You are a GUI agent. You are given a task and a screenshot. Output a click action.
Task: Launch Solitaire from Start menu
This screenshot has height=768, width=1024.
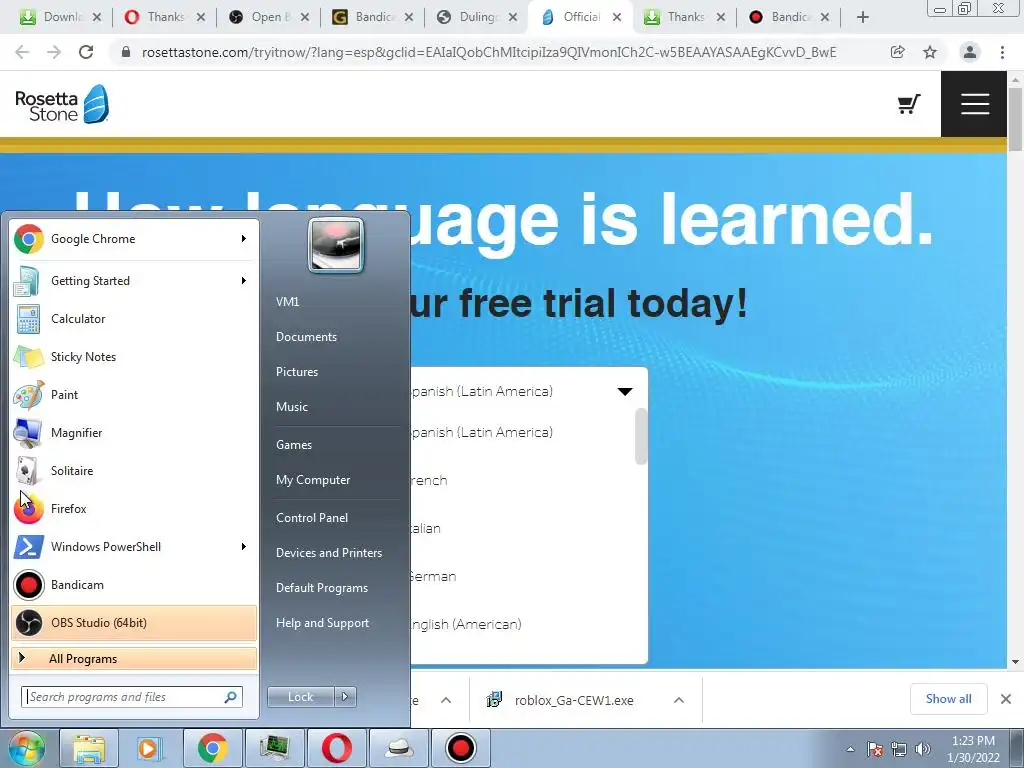tap(134, 470)
